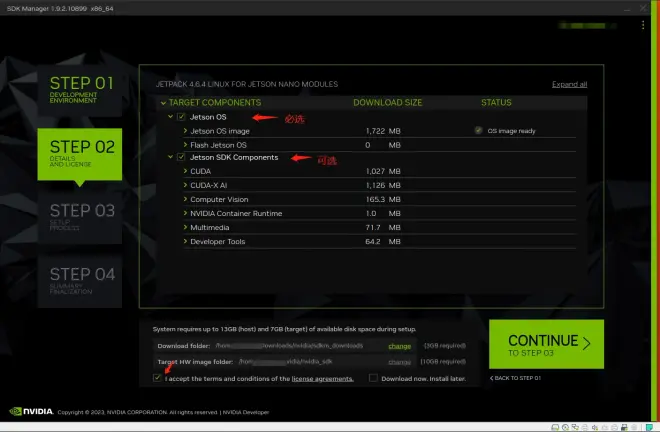Viewport: 660px width, 432px height.
Task: Click the NVIDIA logo in the footer
Action: click(x=32, y=411)
